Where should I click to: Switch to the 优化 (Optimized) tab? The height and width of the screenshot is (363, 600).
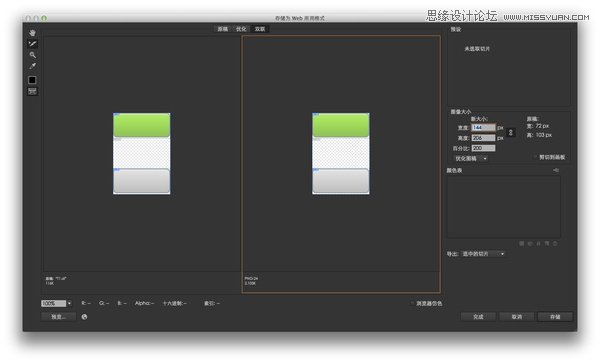click(x=241, y=29)
